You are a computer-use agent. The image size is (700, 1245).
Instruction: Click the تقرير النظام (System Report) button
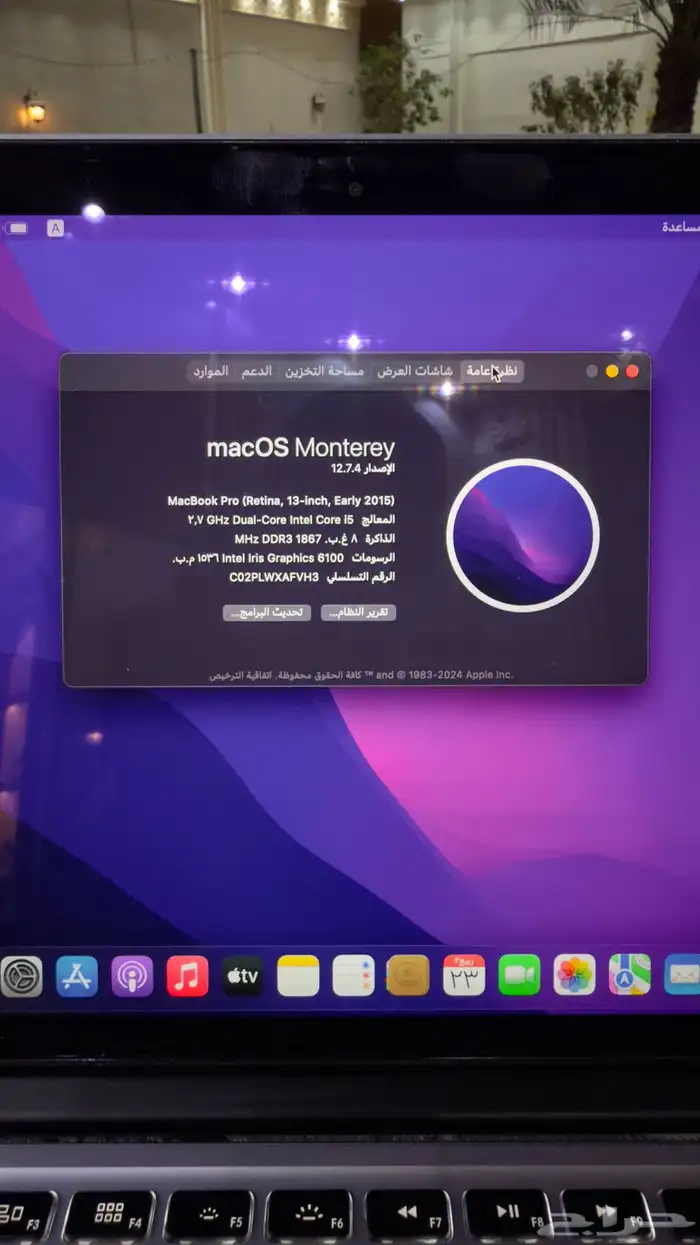tap(359, 613)
